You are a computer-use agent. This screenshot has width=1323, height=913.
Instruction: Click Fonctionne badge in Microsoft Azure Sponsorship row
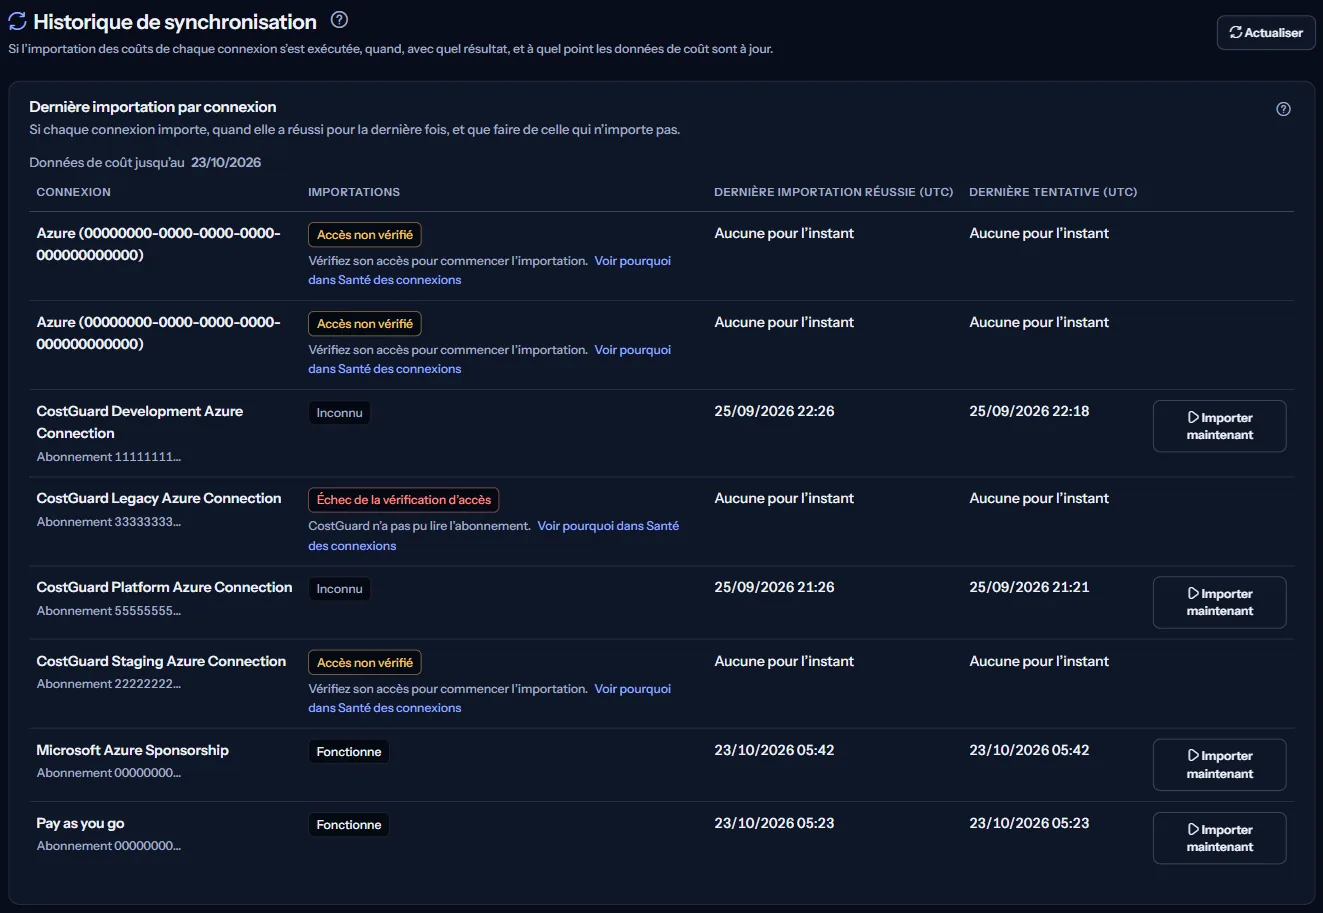(x=349, y=752)
